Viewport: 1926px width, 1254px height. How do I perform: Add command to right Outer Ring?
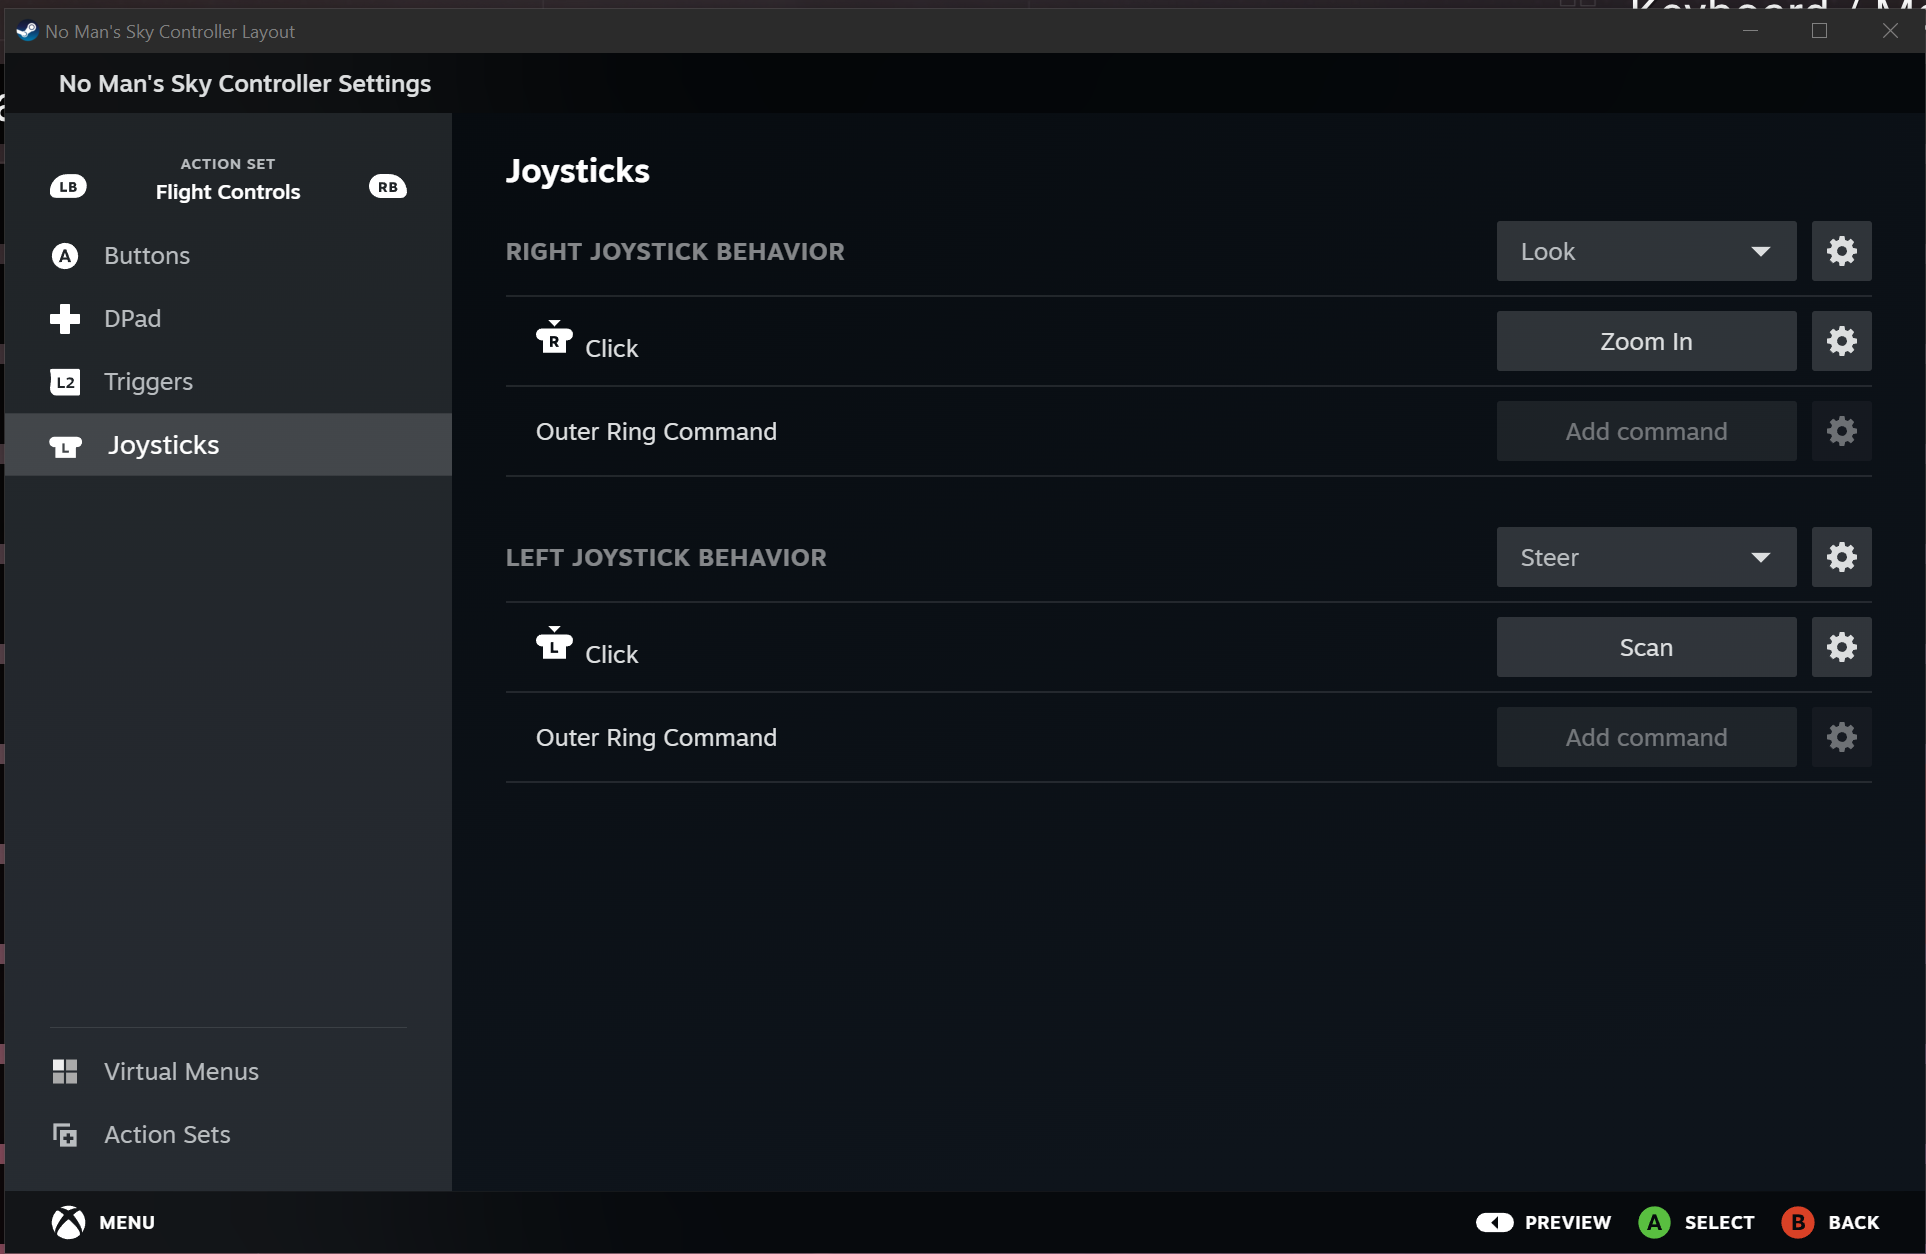click(1645, 431)
